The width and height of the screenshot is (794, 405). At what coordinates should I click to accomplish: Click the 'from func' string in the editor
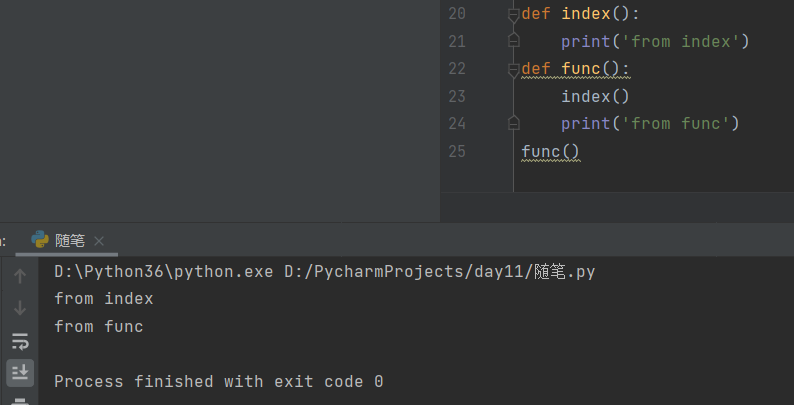coord(679,124)
